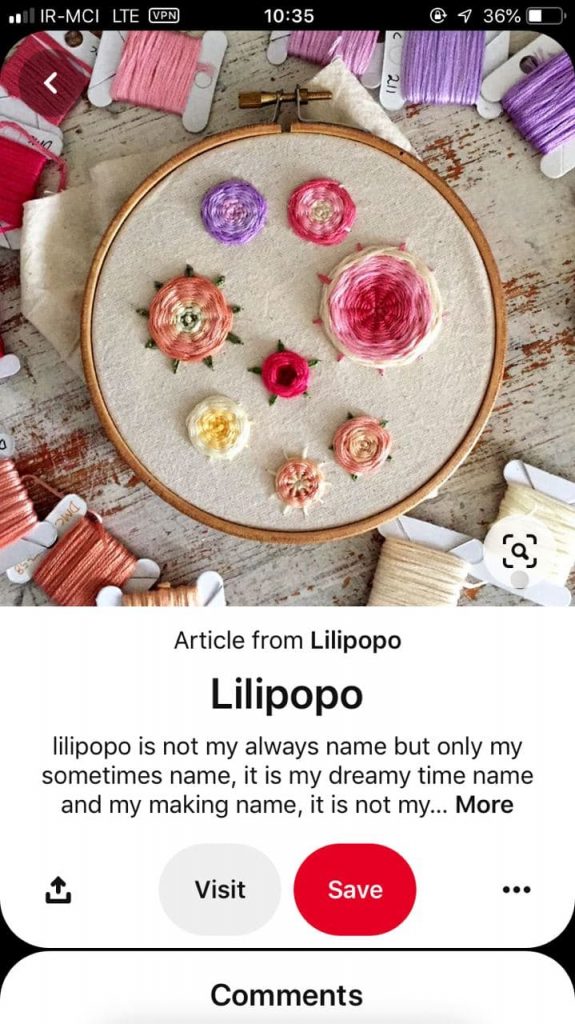Expand the Comments section
575x1024 pixels.
(286, 995)
